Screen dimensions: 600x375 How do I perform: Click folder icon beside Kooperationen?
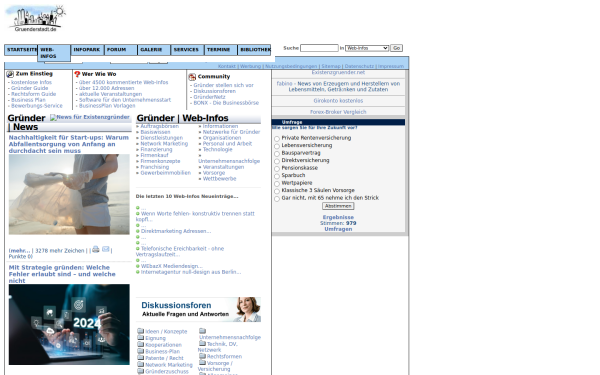coord(140,344)
